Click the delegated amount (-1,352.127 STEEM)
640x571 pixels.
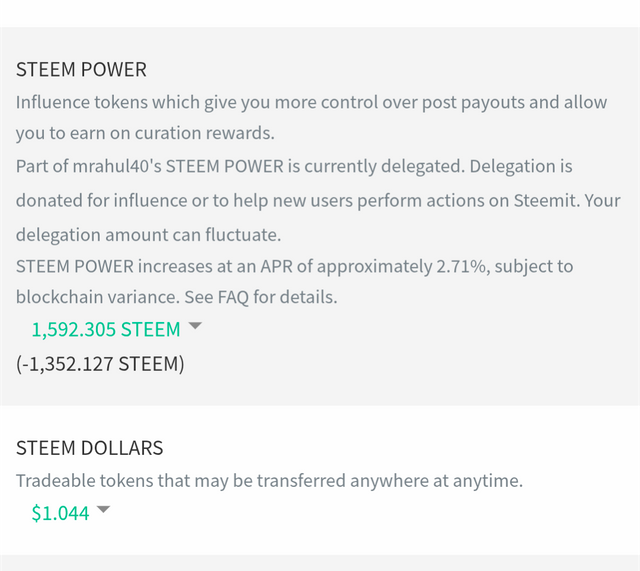point(100,364)
